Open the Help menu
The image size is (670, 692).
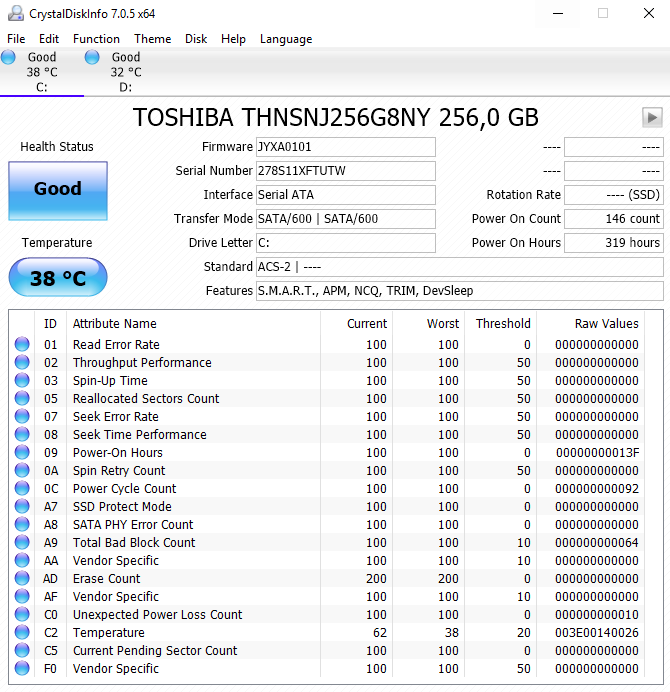(x=233, y=39)
